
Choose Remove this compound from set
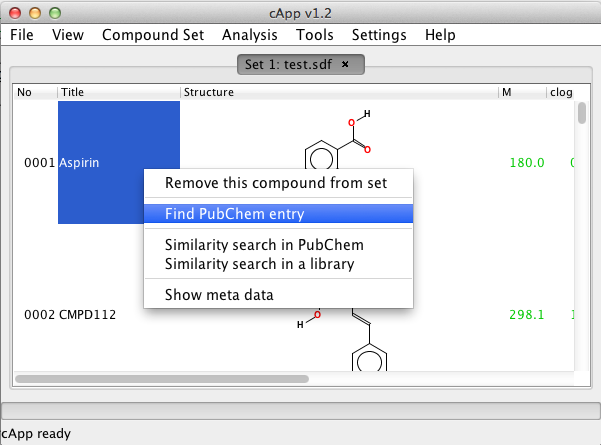(278, 183)
